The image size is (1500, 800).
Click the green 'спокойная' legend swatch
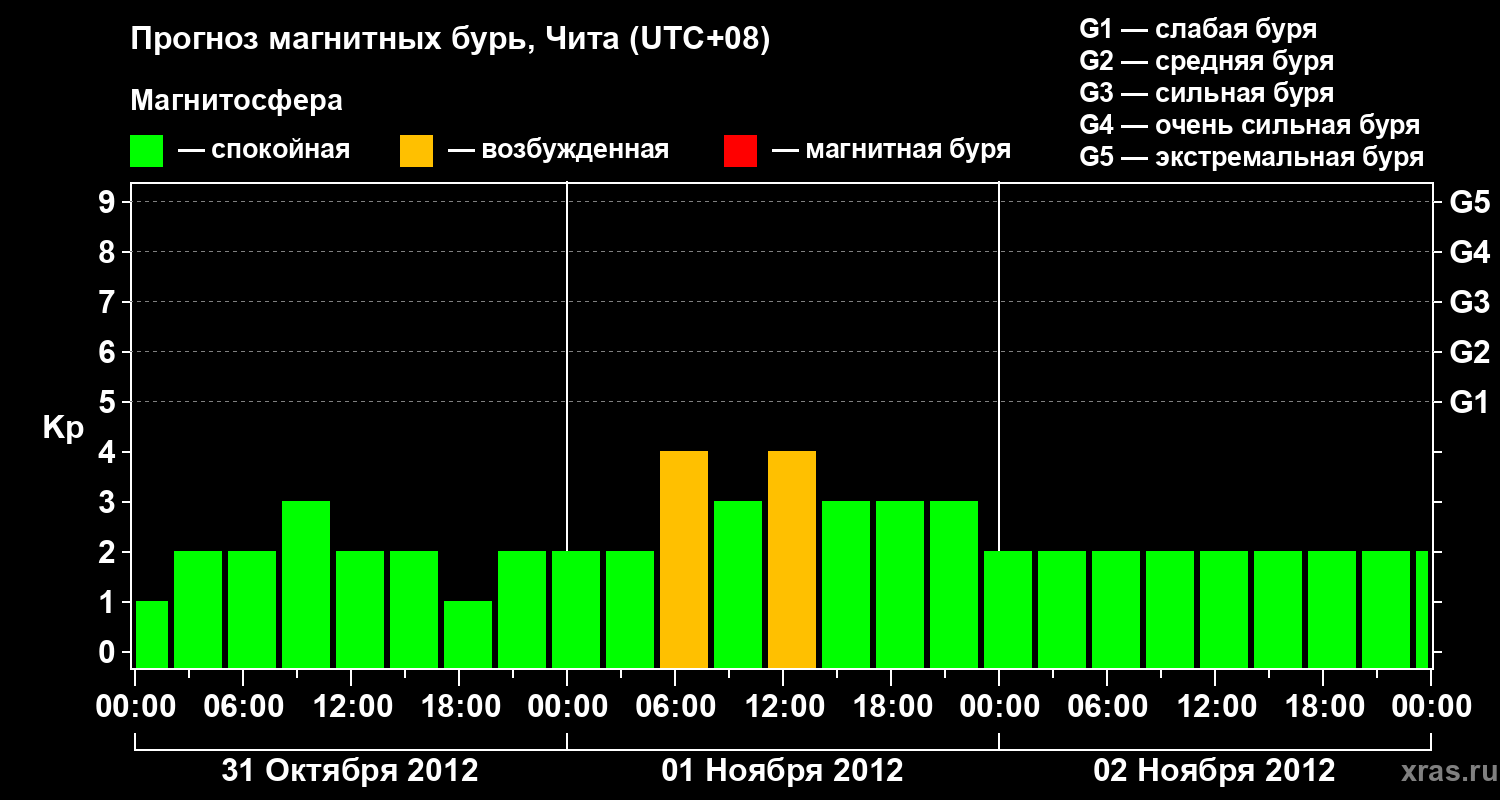point(147,151)
